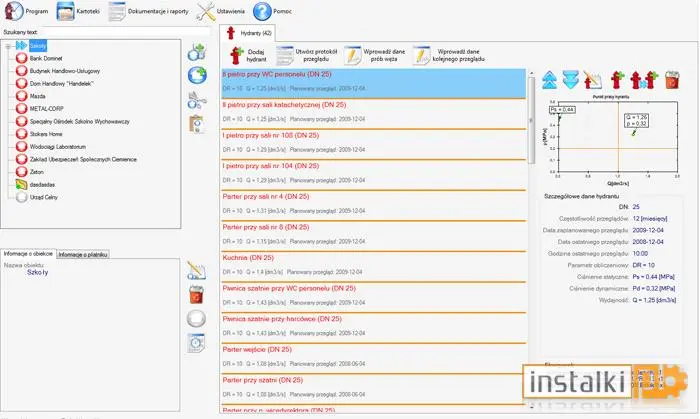Switch to Informacje o płatniku tab

(x=83, y=254)
